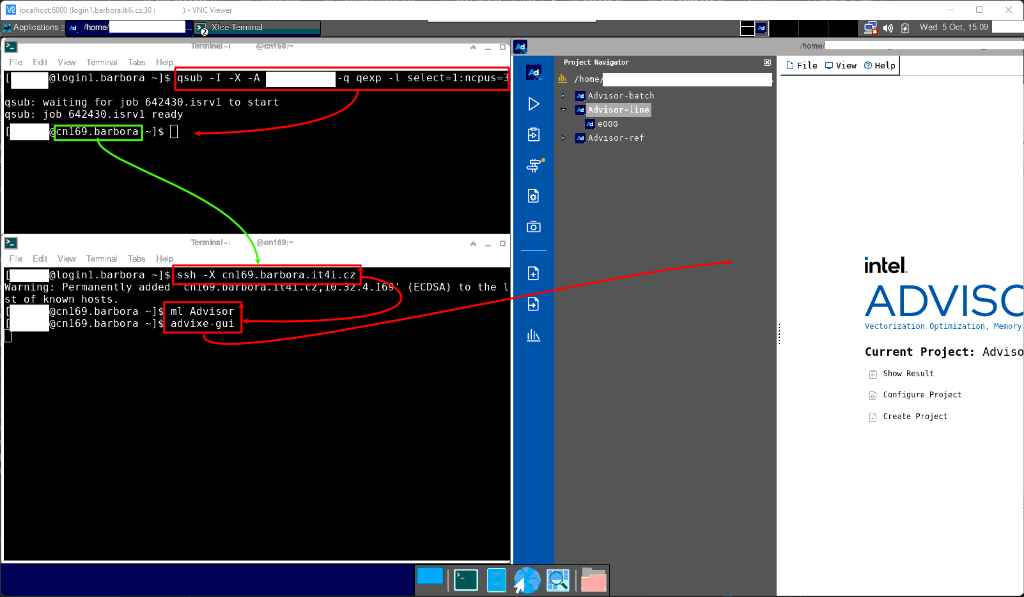The image size is (1024, 597).
Task: Click the new document plus icon in sidebar
Action: click(533, 273)
